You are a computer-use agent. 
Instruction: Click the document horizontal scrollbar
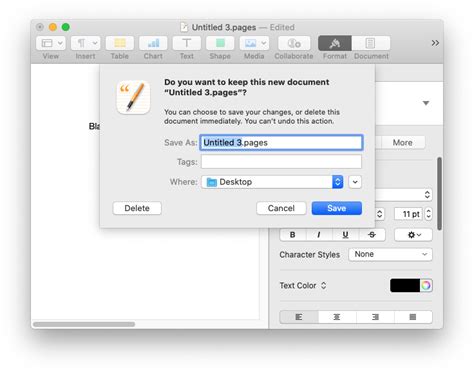(x=84, y=324)
